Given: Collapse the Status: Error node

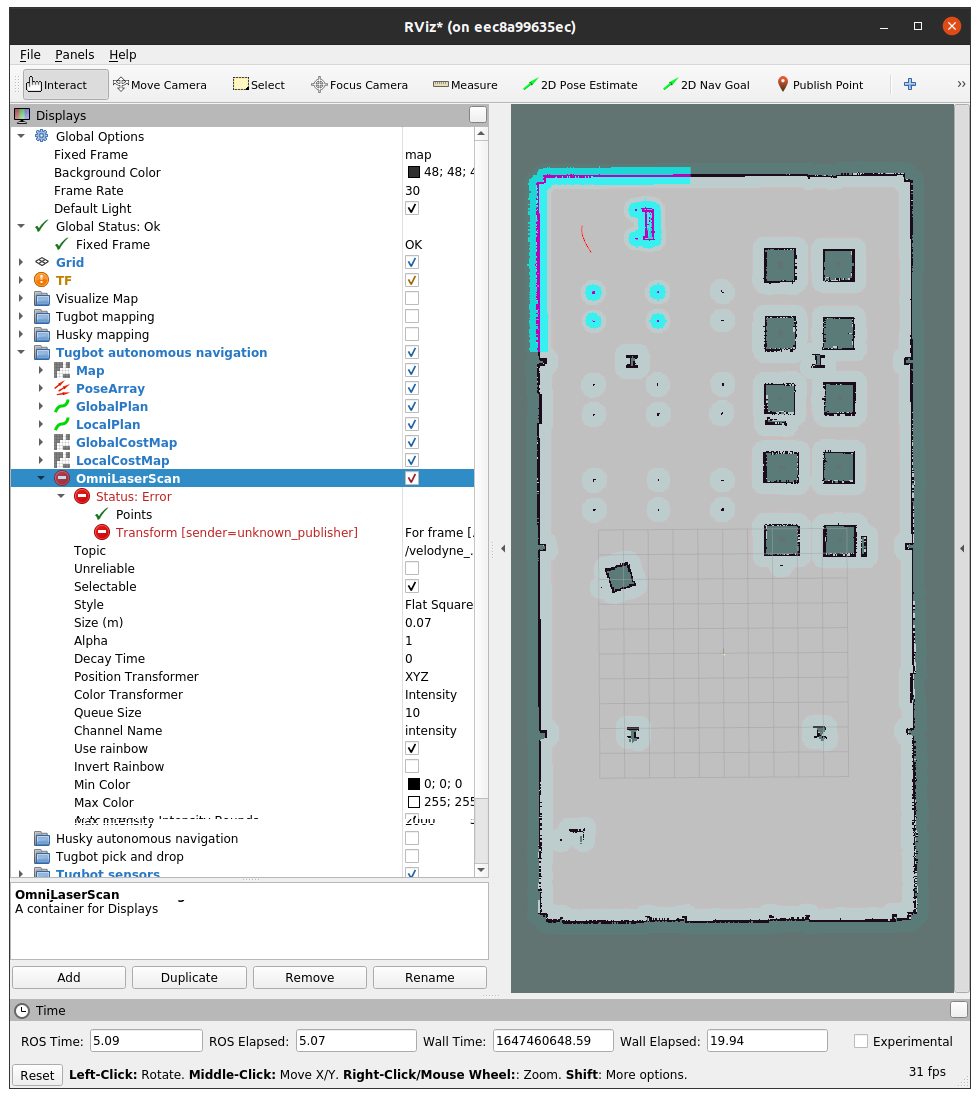Looking at the screenshot, I should click(61, 496).
